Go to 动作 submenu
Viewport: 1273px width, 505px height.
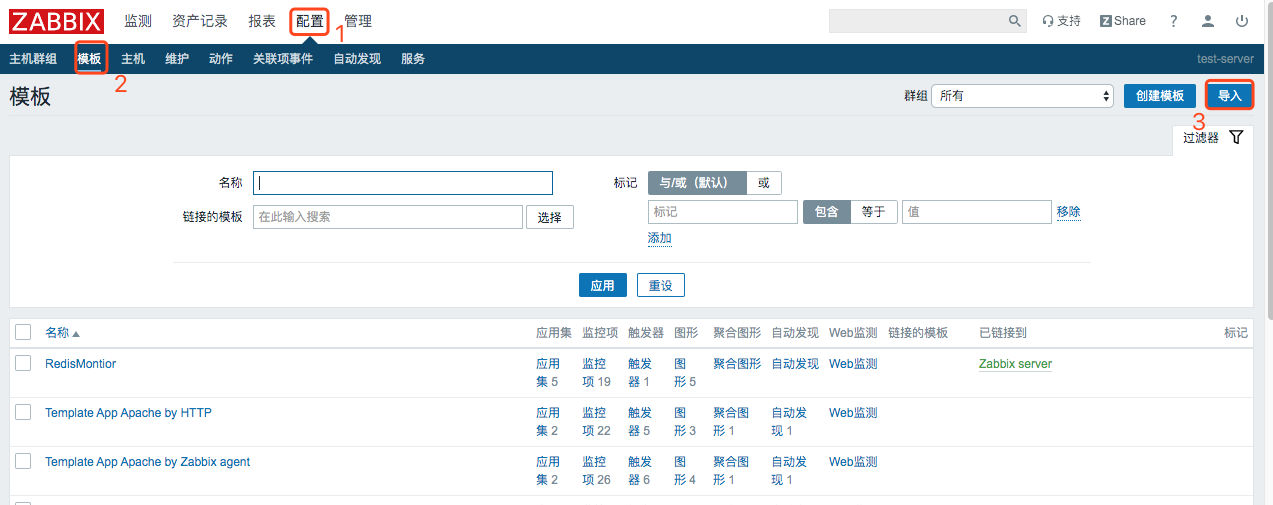221,59
